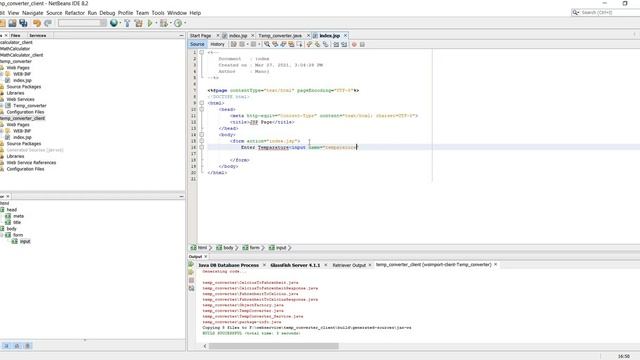Select the Temp_converter web service node
Viewport: 640px width, 360px height.
[x=30, y=106]
